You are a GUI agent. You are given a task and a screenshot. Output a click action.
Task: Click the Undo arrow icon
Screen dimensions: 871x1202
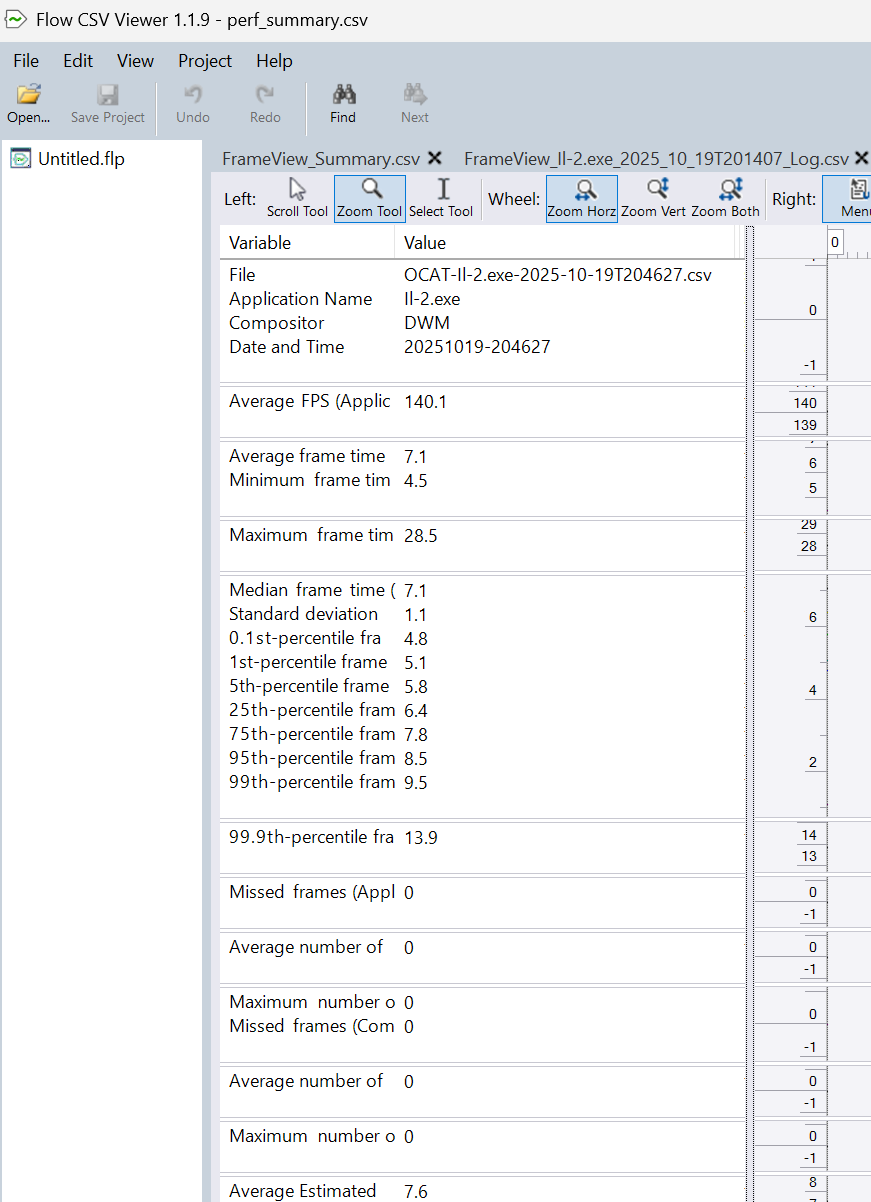(x=193, y=94)
